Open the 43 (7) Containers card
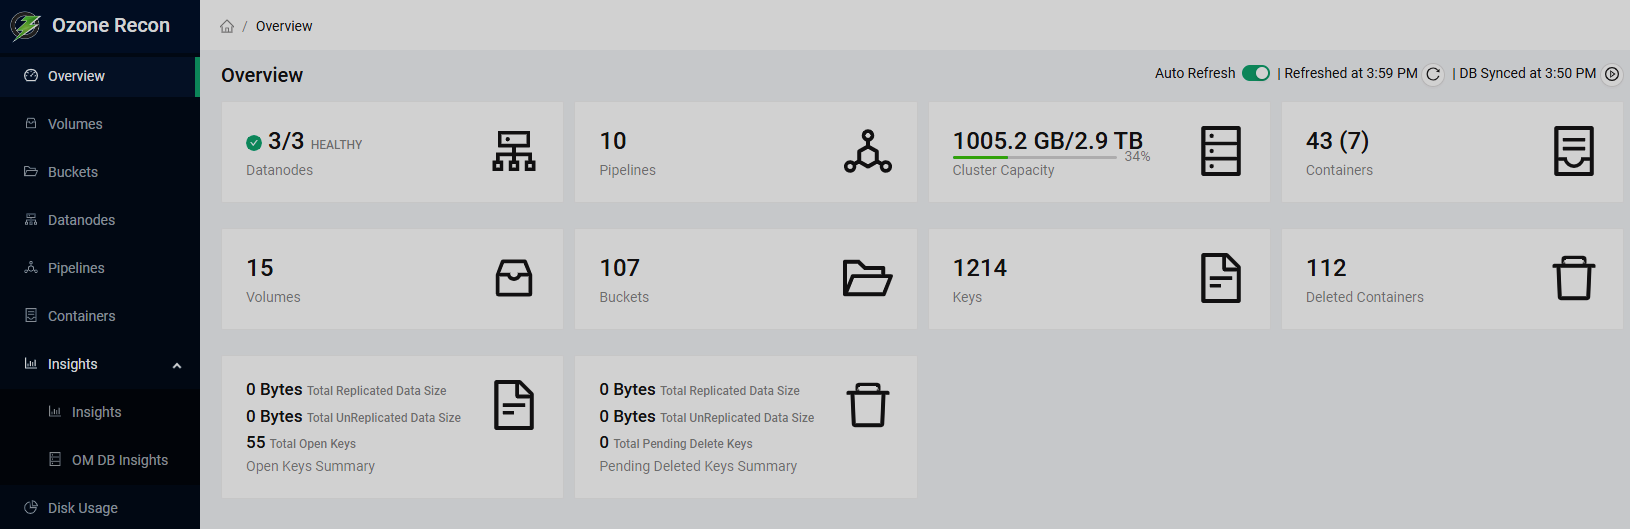The height and width of the screenshot is (529, 1630). coord(1452,152)
